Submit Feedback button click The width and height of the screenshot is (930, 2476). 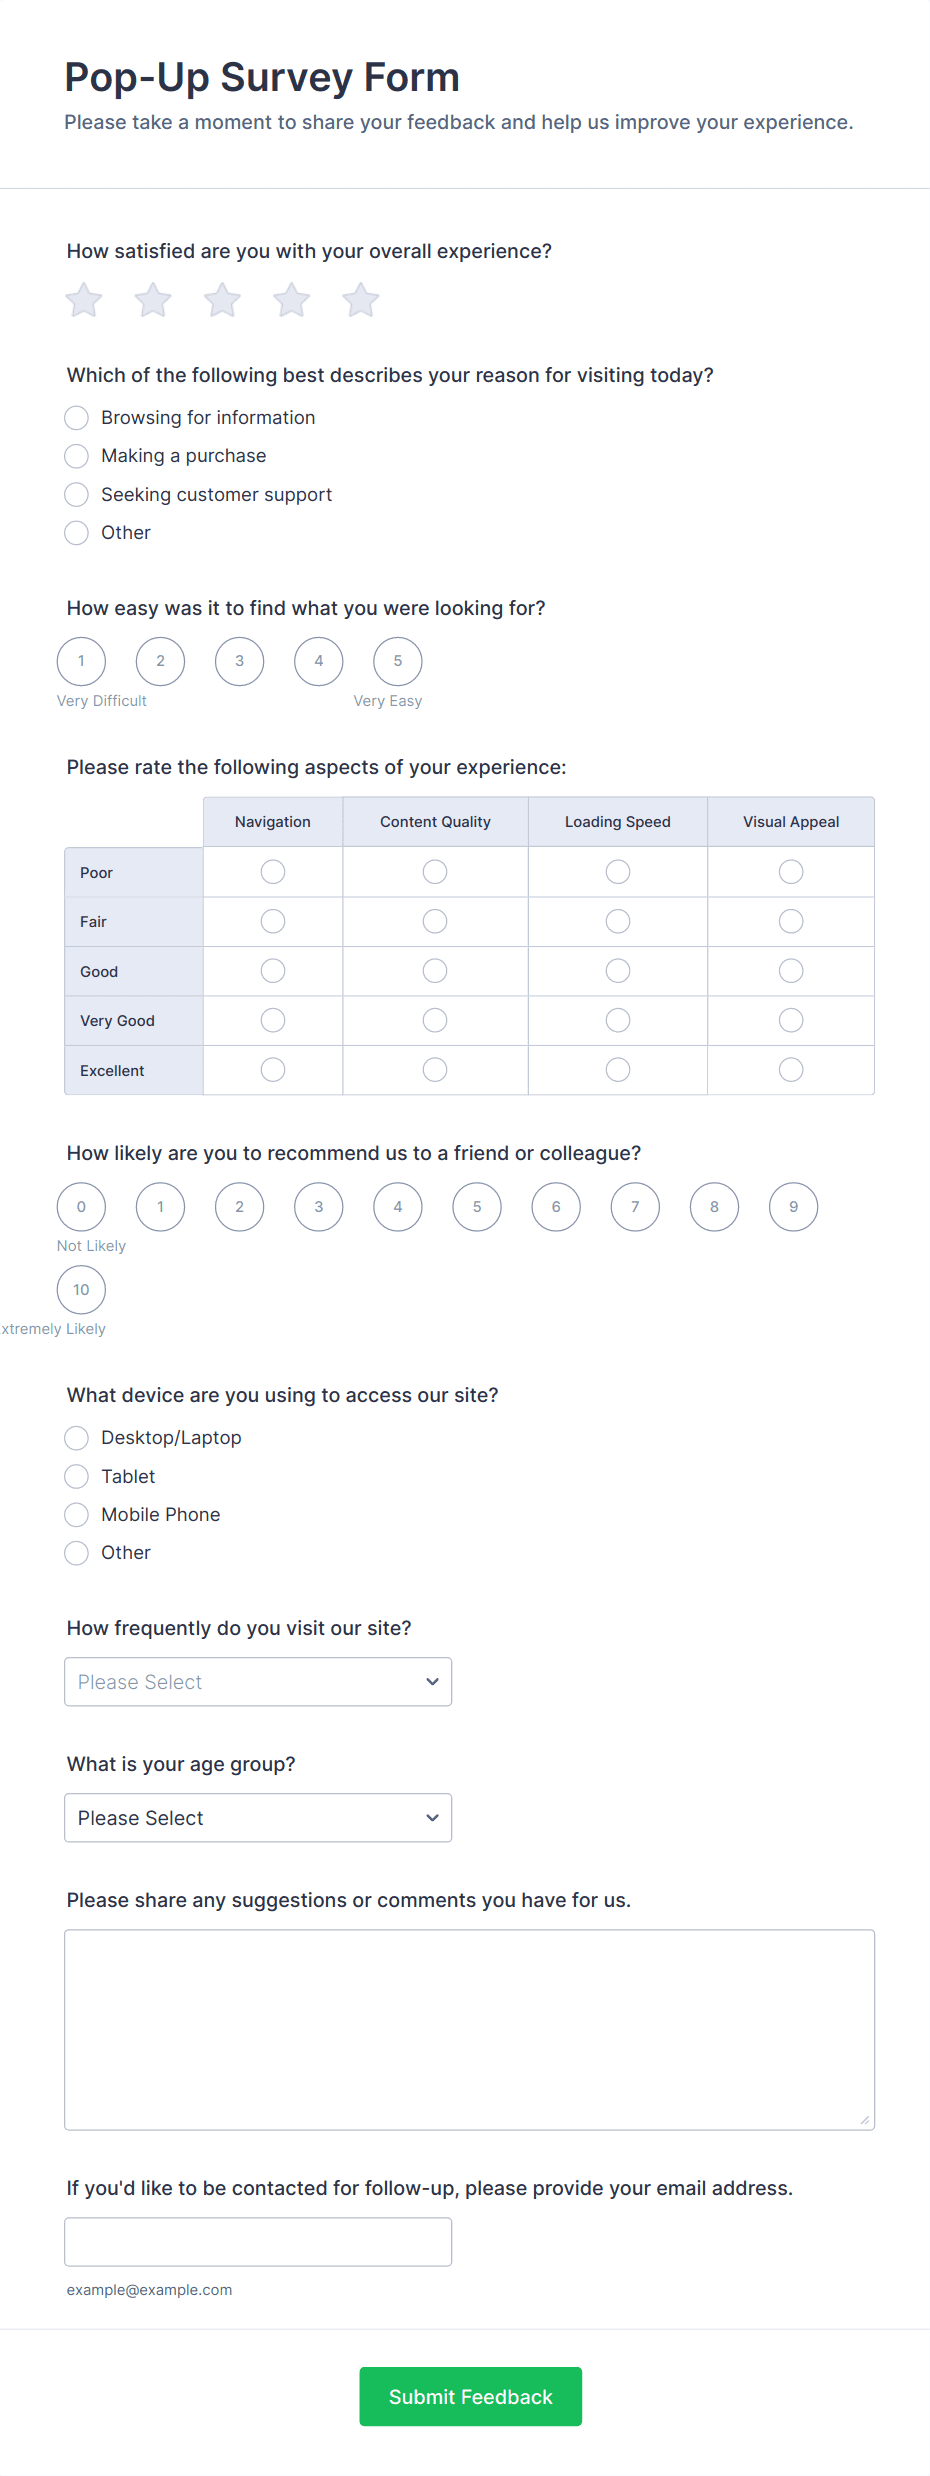pos(471,2396)
